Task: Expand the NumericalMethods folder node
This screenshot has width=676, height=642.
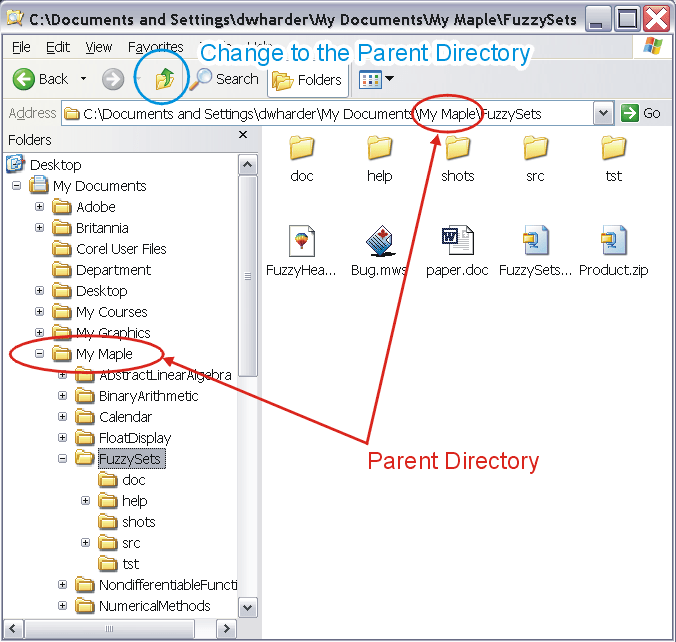Action: [x=63, y=605]
